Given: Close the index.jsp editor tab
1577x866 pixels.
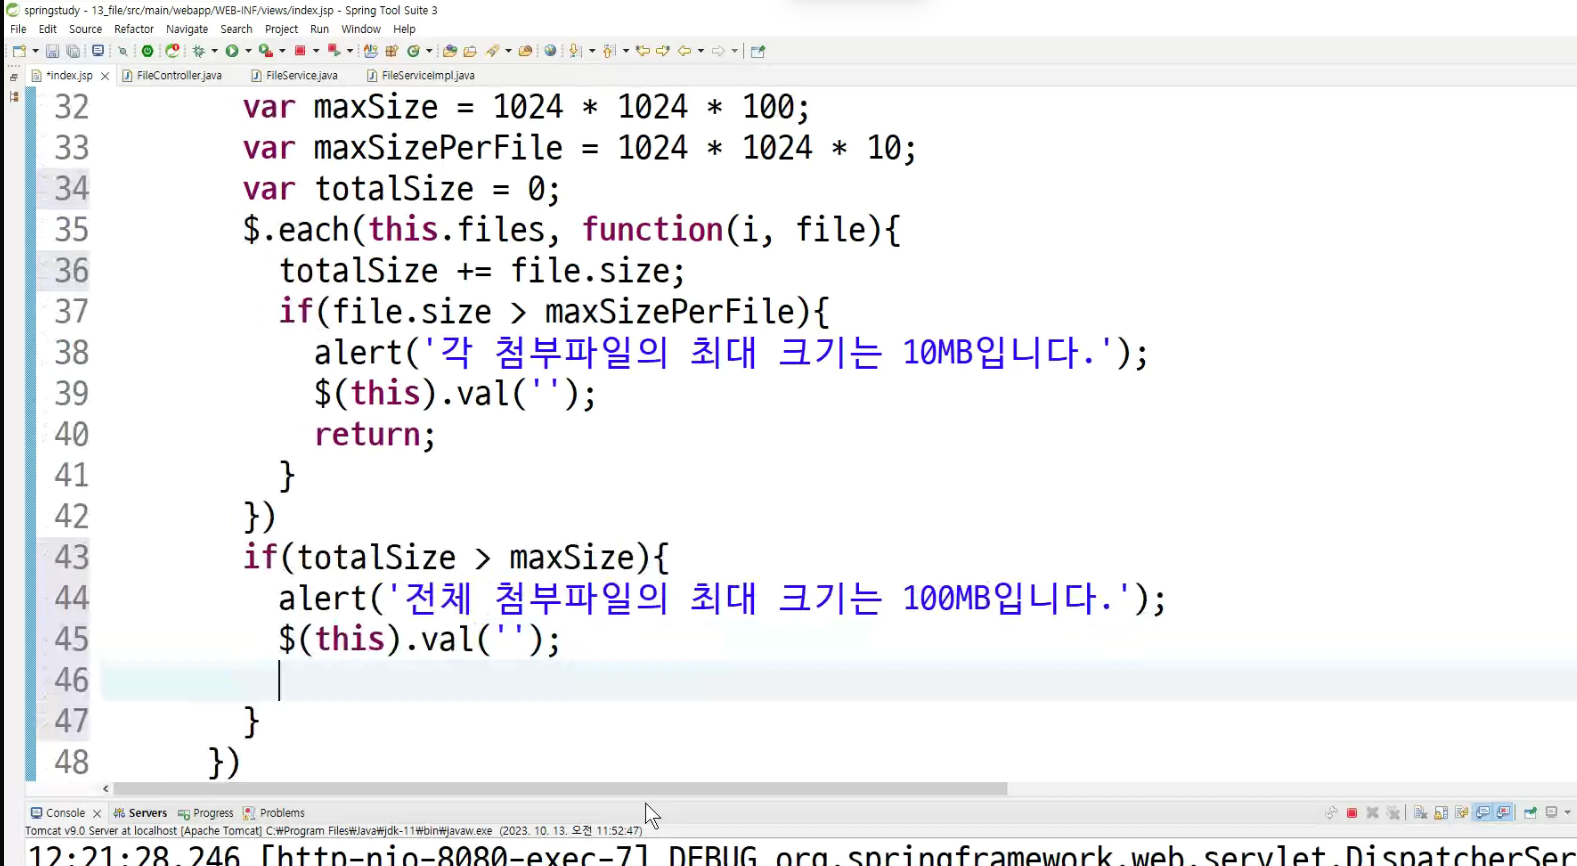Looking at the screenshot, I should pyautogui.click(x=105, y=76).
